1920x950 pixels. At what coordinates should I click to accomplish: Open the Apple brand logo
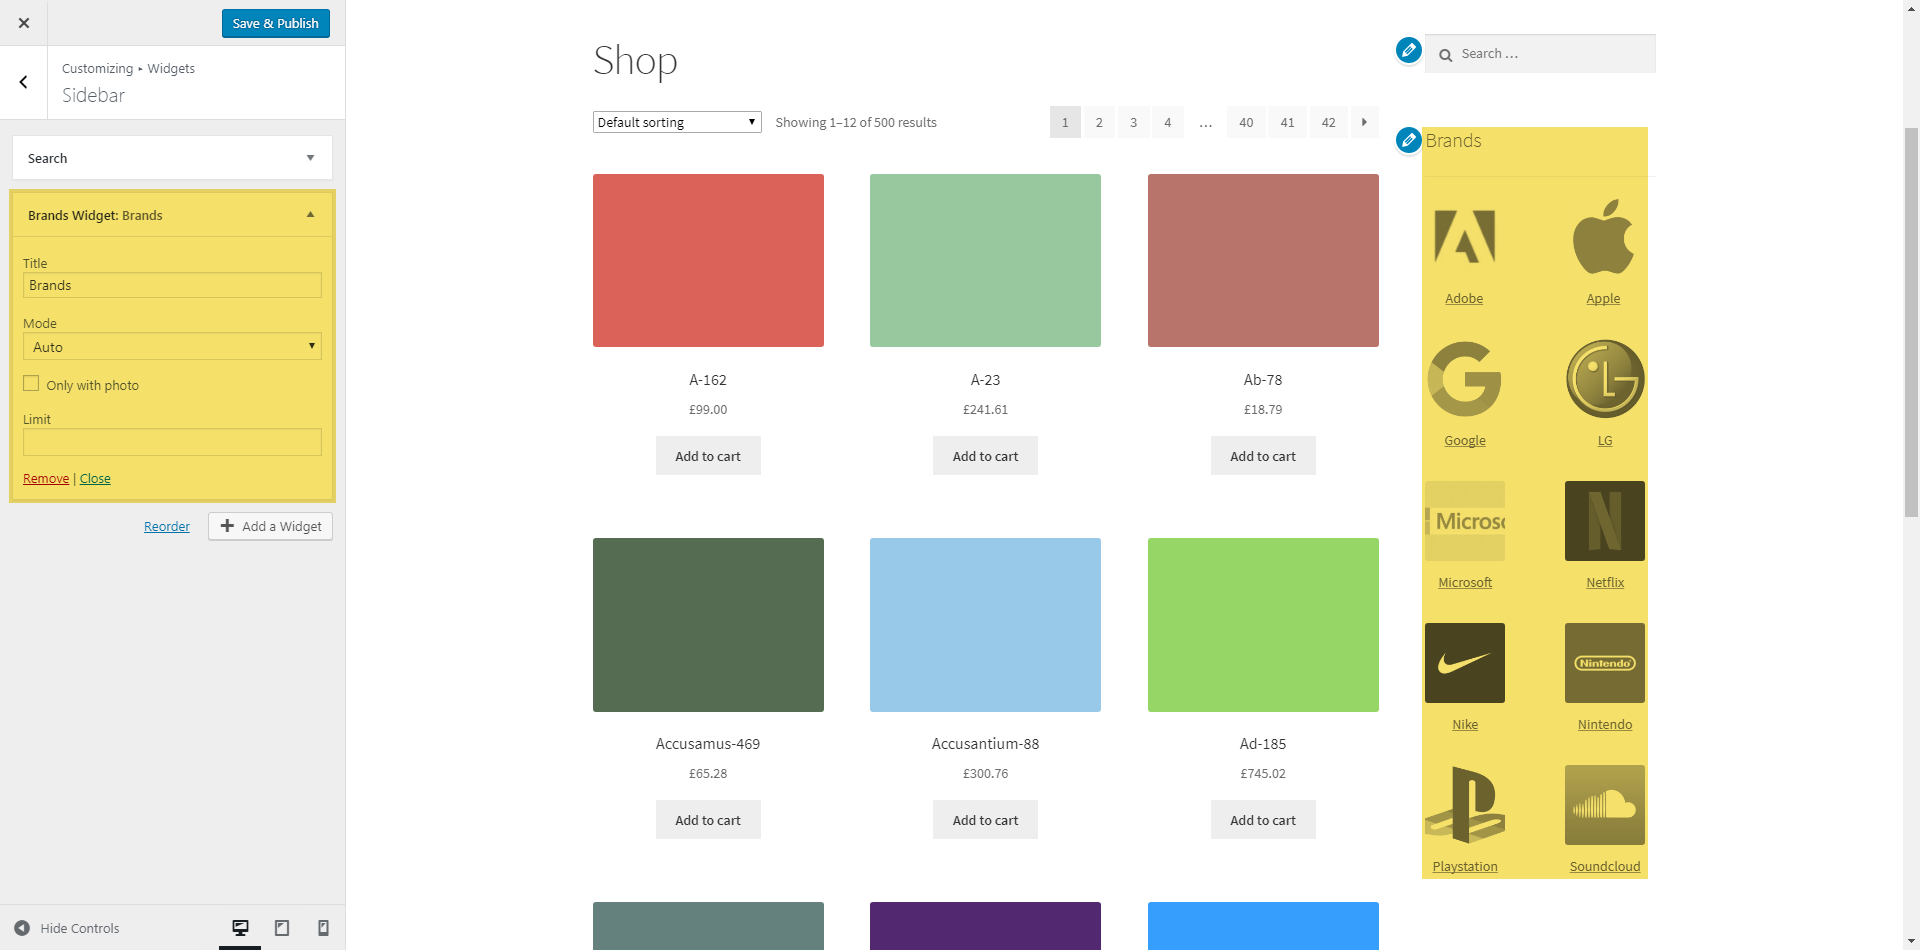tap(1604, 238)
